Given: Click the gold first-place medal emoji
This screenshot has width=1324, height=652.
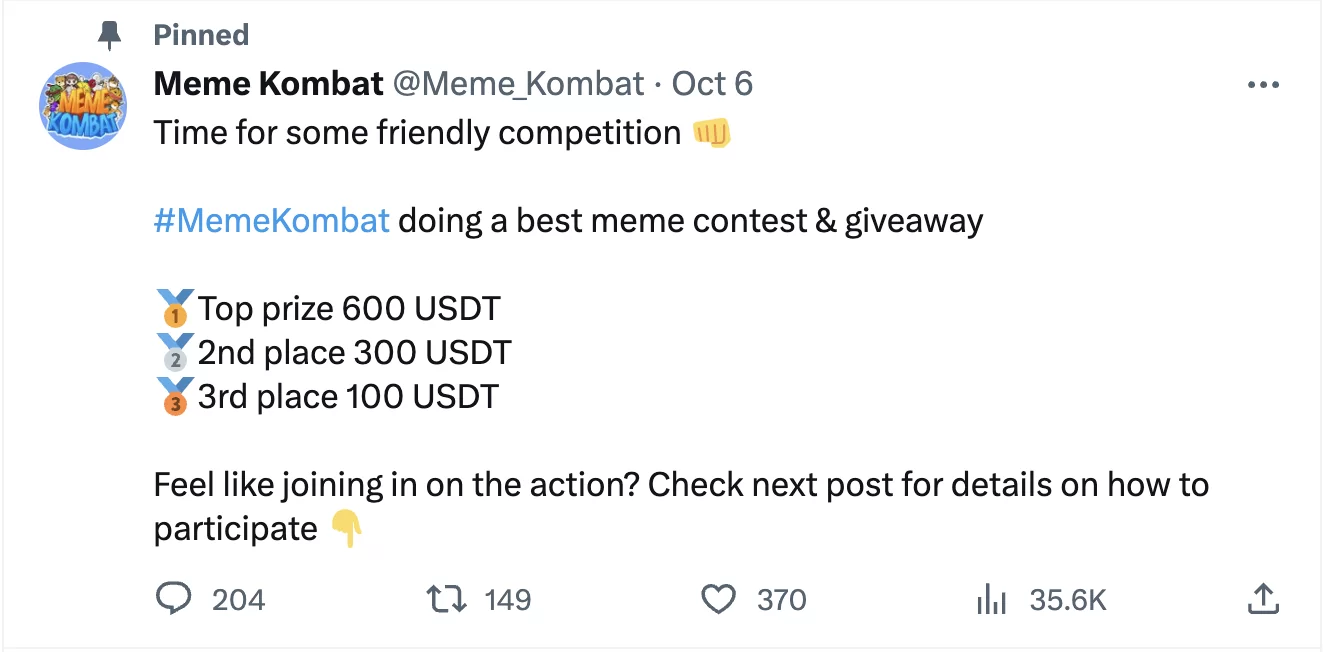Looking at the screenshot, I should point(175,309).
